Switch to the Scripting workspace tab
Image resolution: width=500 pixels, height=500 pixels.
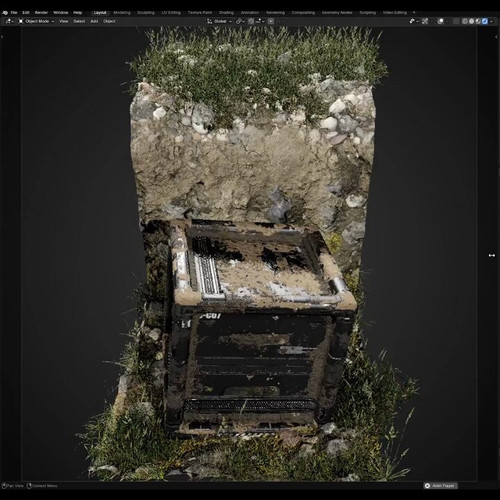pyautogui.click(x=368, y=13)
